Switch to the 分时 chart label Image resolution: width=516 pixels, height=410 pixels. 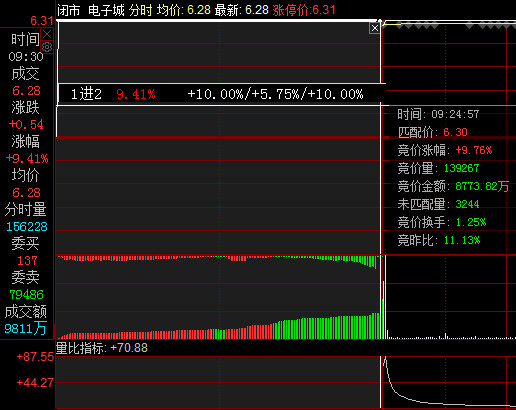(141, 10)
